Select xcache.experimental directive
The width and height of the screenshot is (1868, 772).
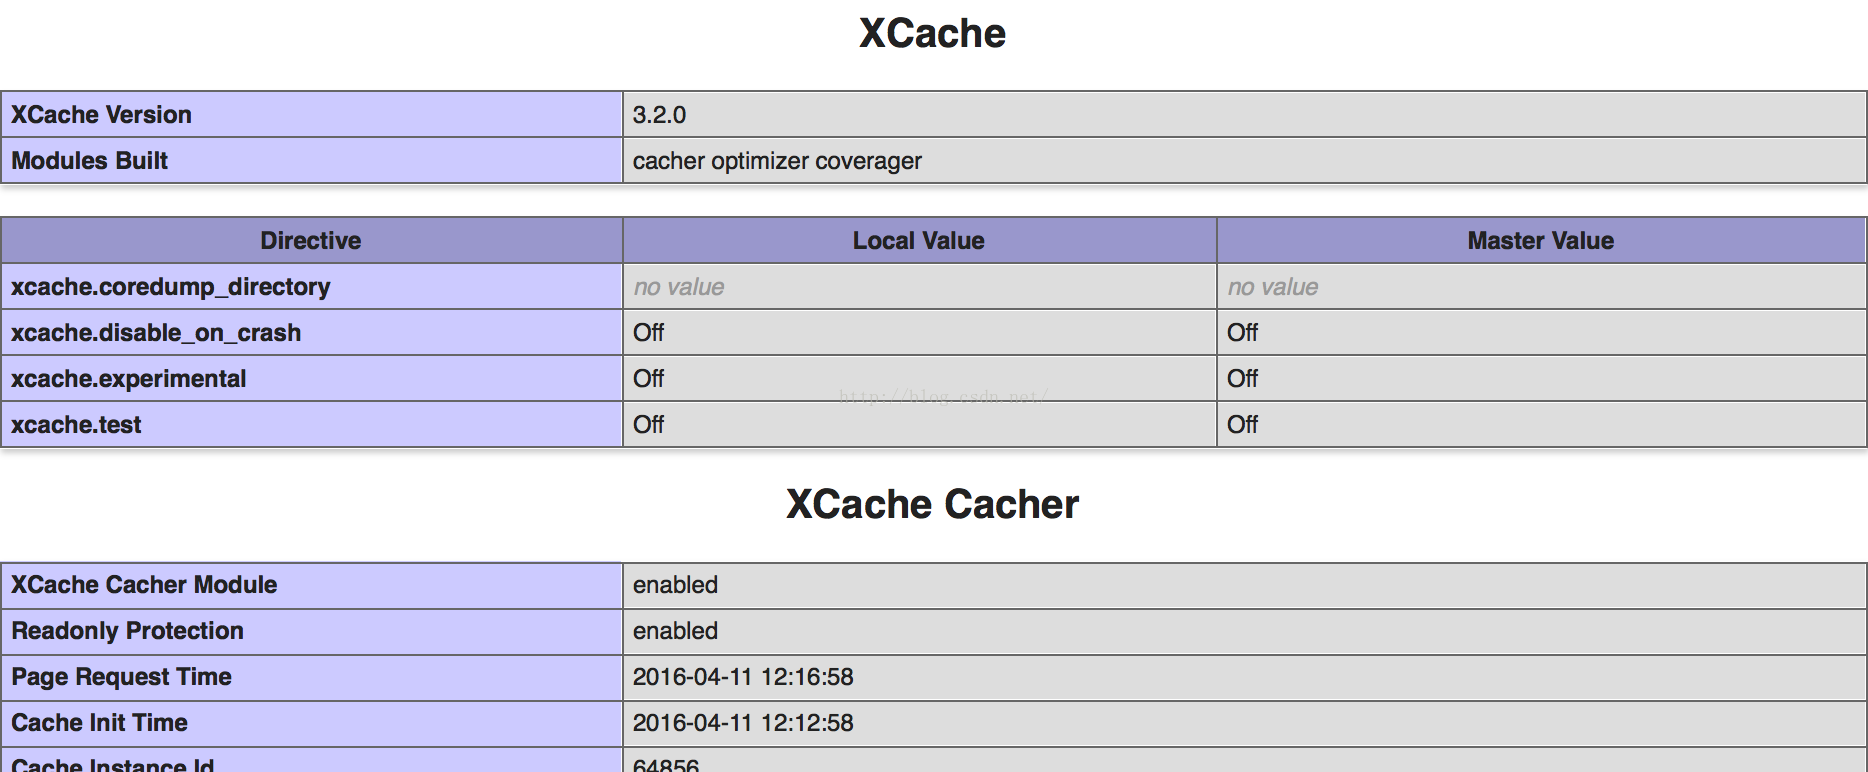(x=128, y=379)
